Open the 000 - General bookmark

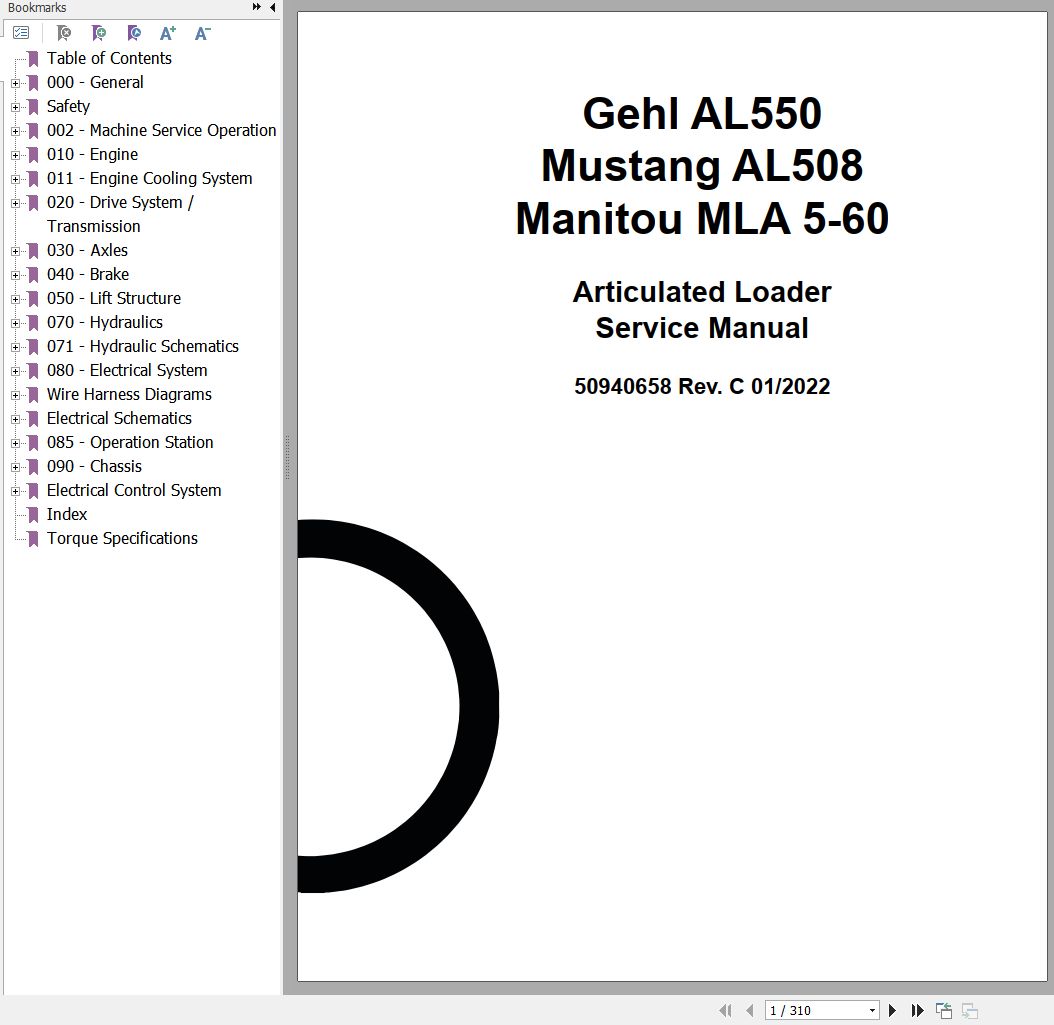pyautogui.click(x=95, y=83)
